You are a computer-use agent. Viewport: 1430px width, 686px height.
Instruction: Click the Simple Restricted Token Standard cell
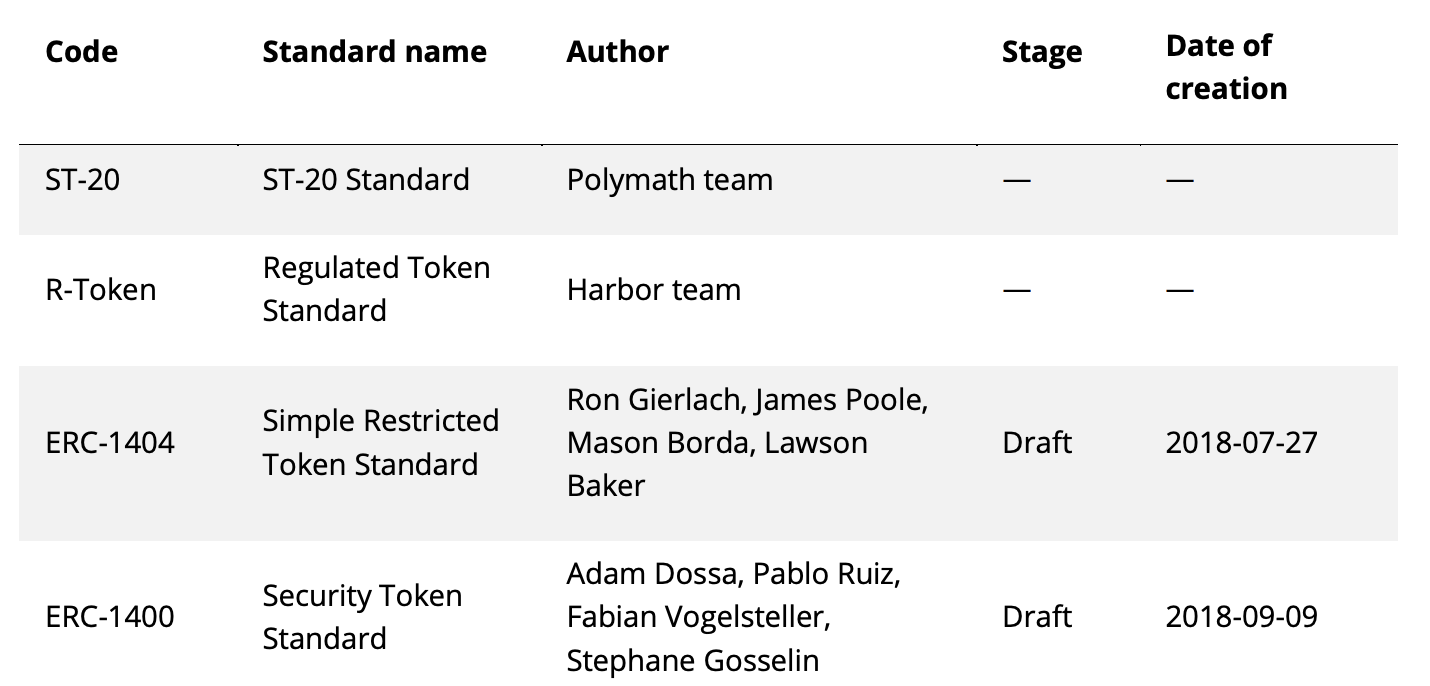click(x=380, y=442)
